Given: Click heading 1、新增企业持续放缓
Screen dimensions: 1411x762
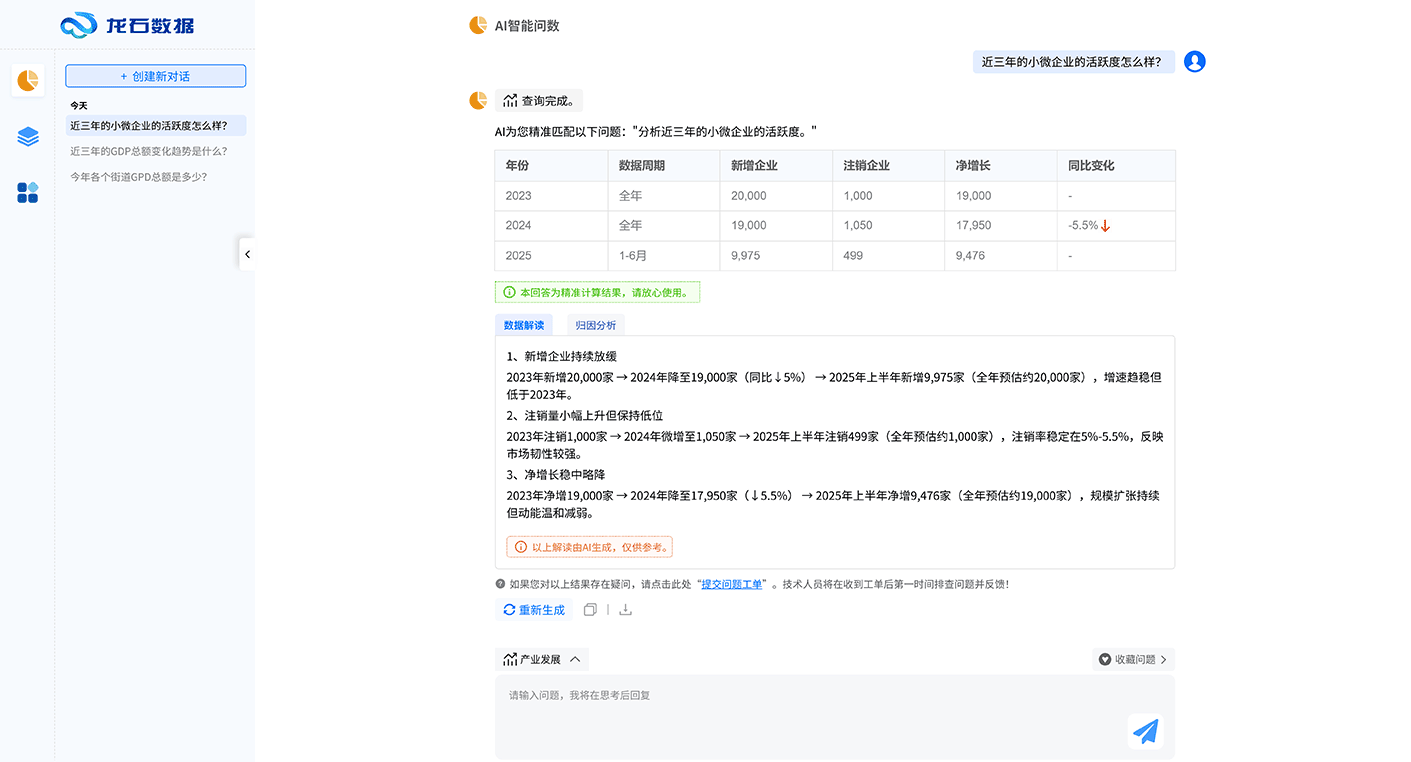Looking at the screenshot, I should pos(562,357).
